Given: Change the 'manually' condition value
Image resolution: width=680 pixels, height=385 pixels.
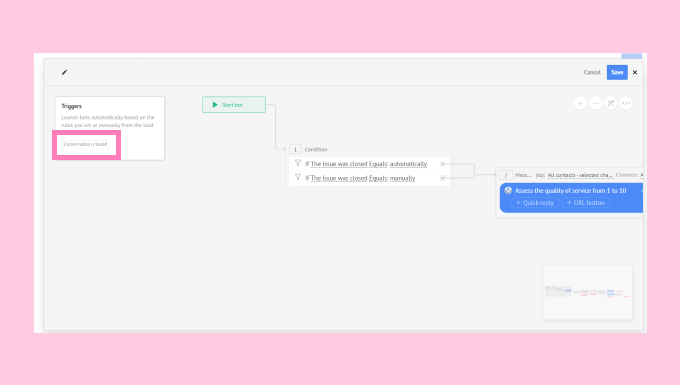Looking at the screenshot, I should click(402, 178).
